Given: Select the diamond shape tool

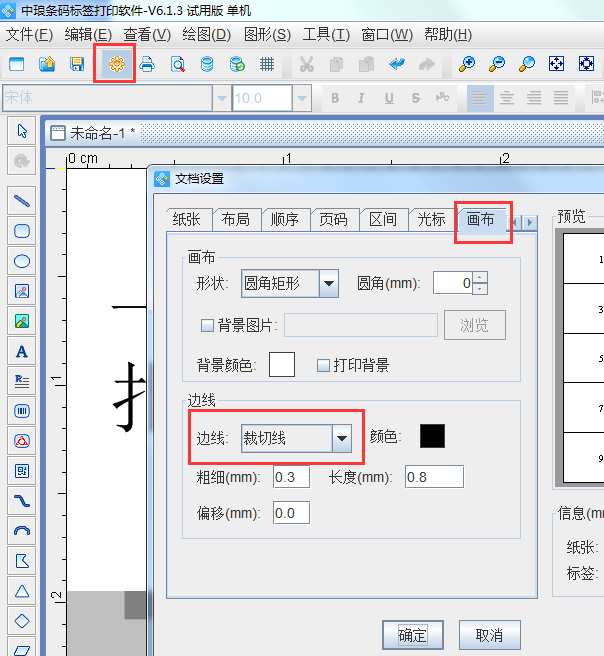Looking at the screenshot, I should (22, 621).
